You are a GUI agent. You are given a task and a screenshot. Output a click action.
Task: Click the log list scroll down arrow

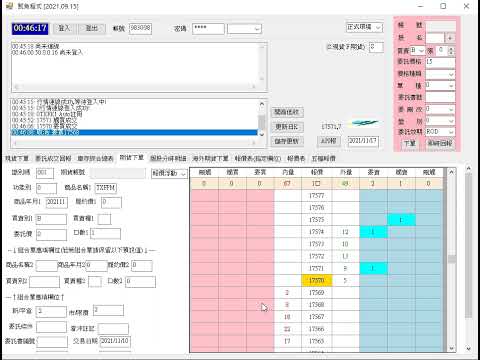262,134
